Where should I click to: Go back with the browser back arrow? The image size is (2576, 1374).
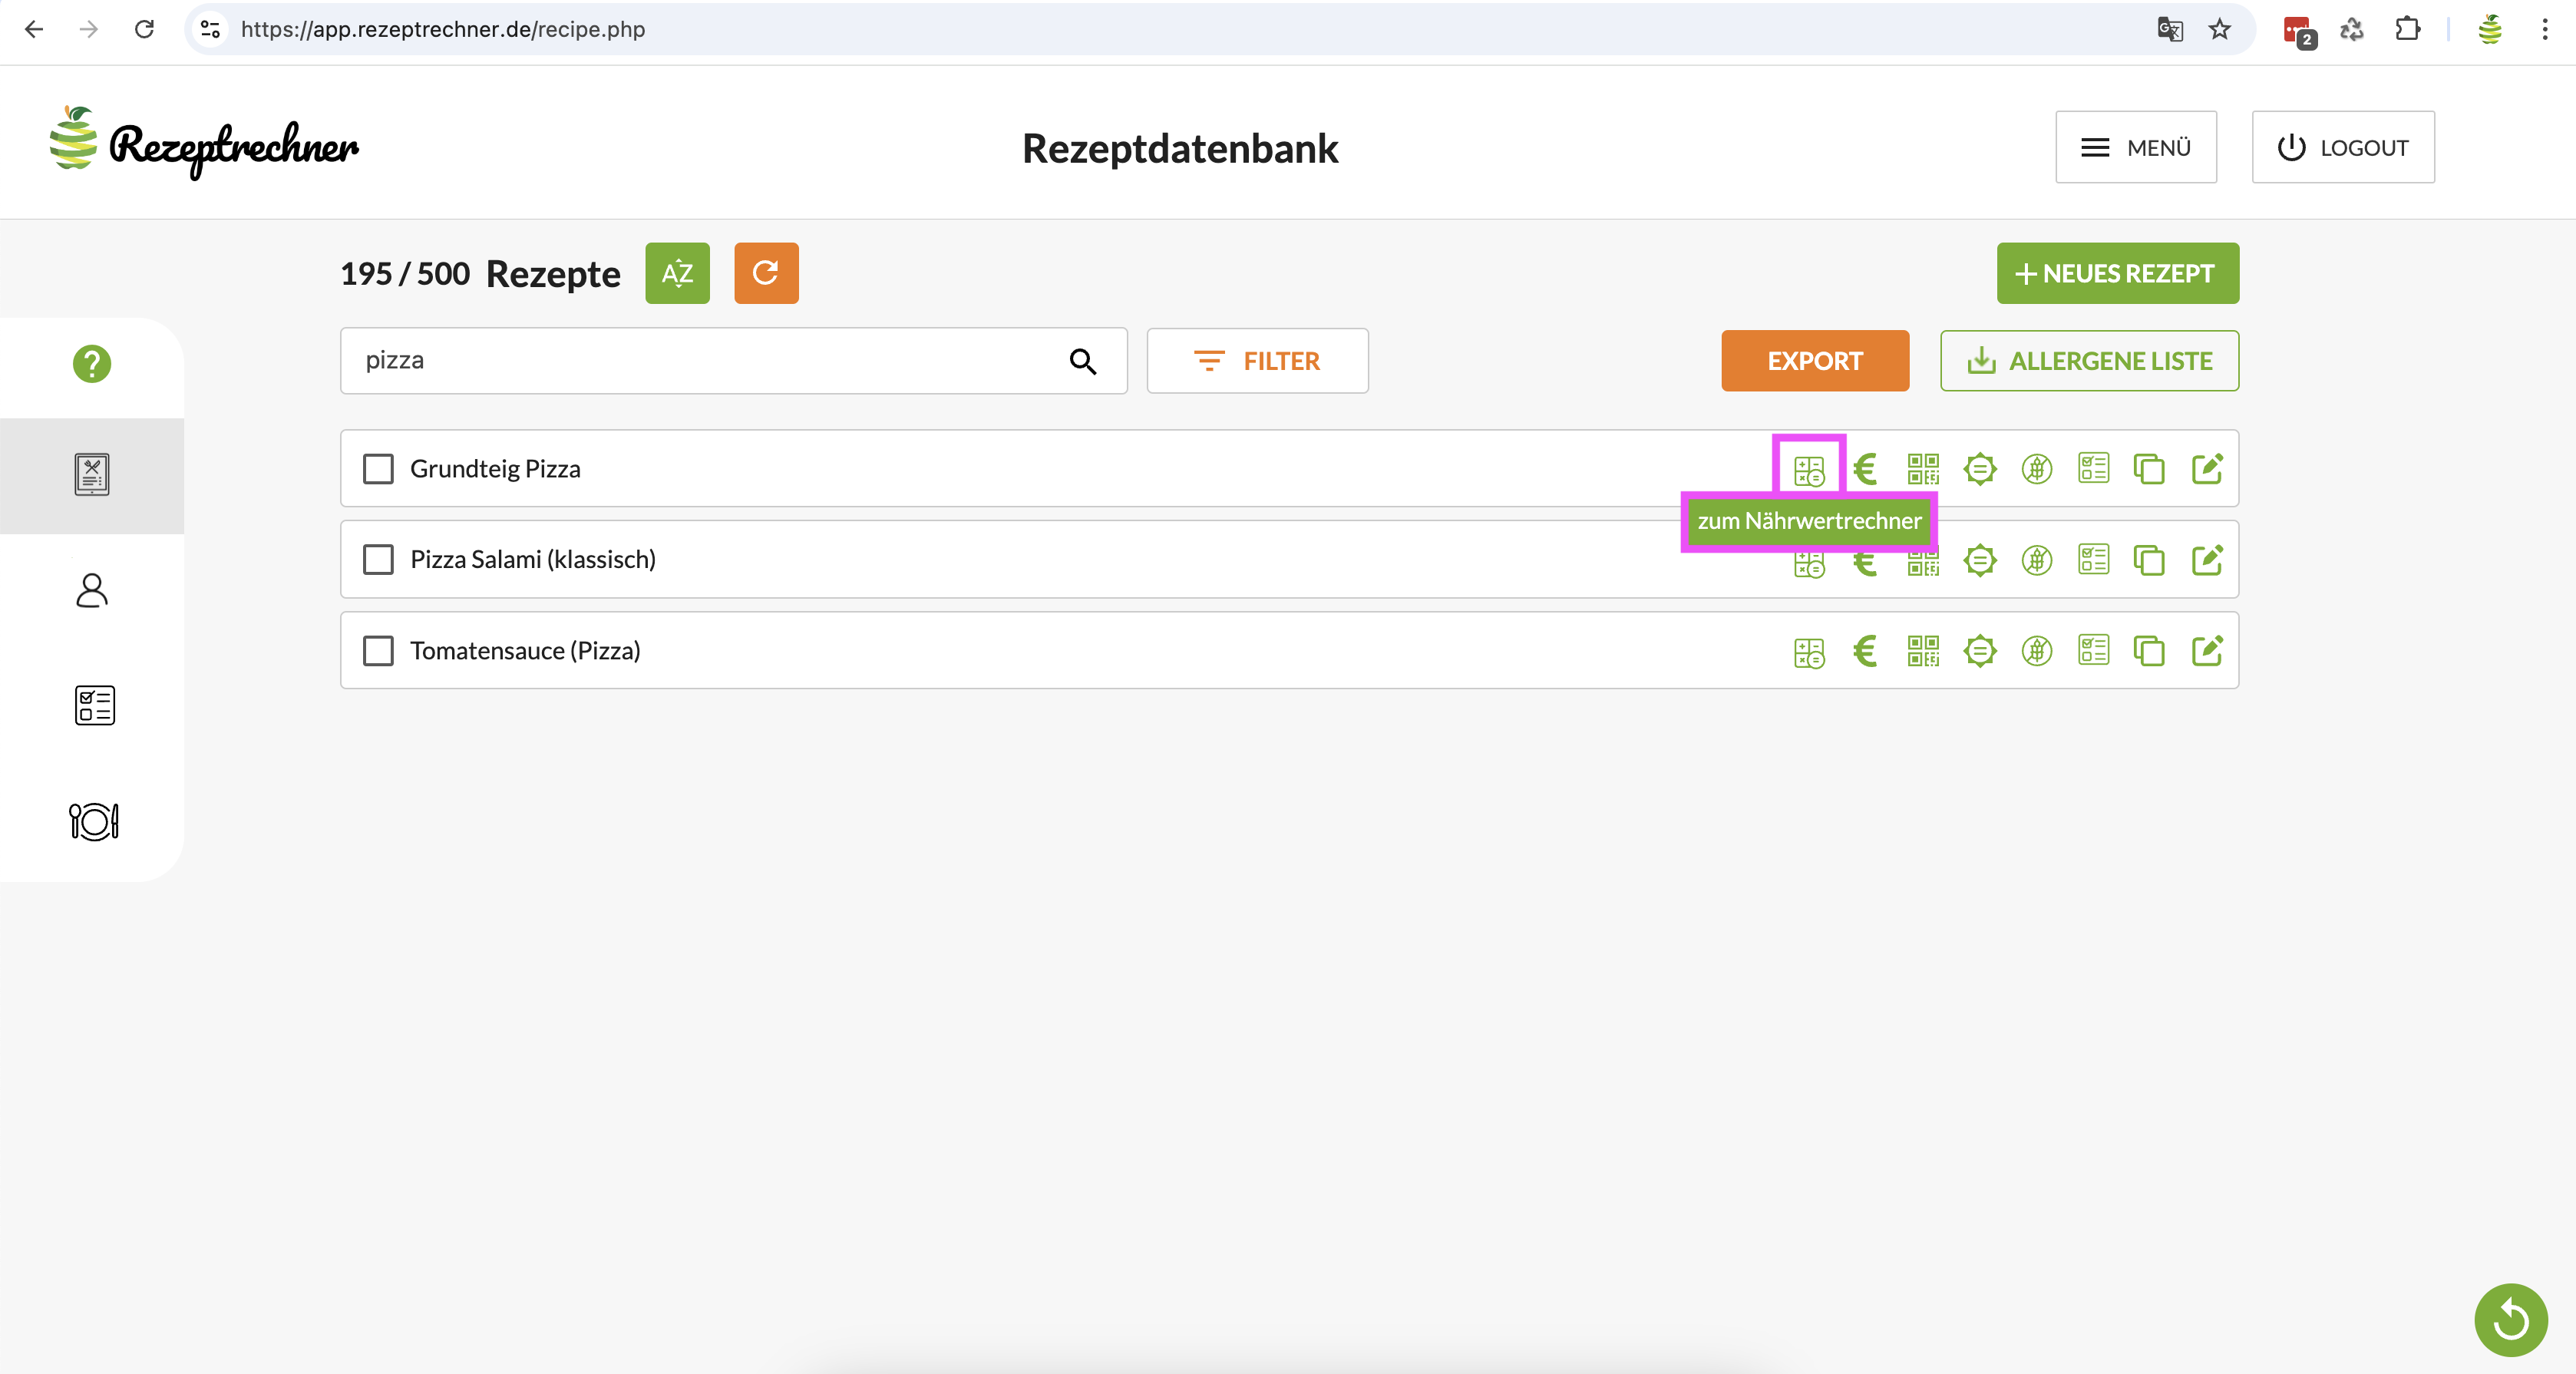click(34, 29)
